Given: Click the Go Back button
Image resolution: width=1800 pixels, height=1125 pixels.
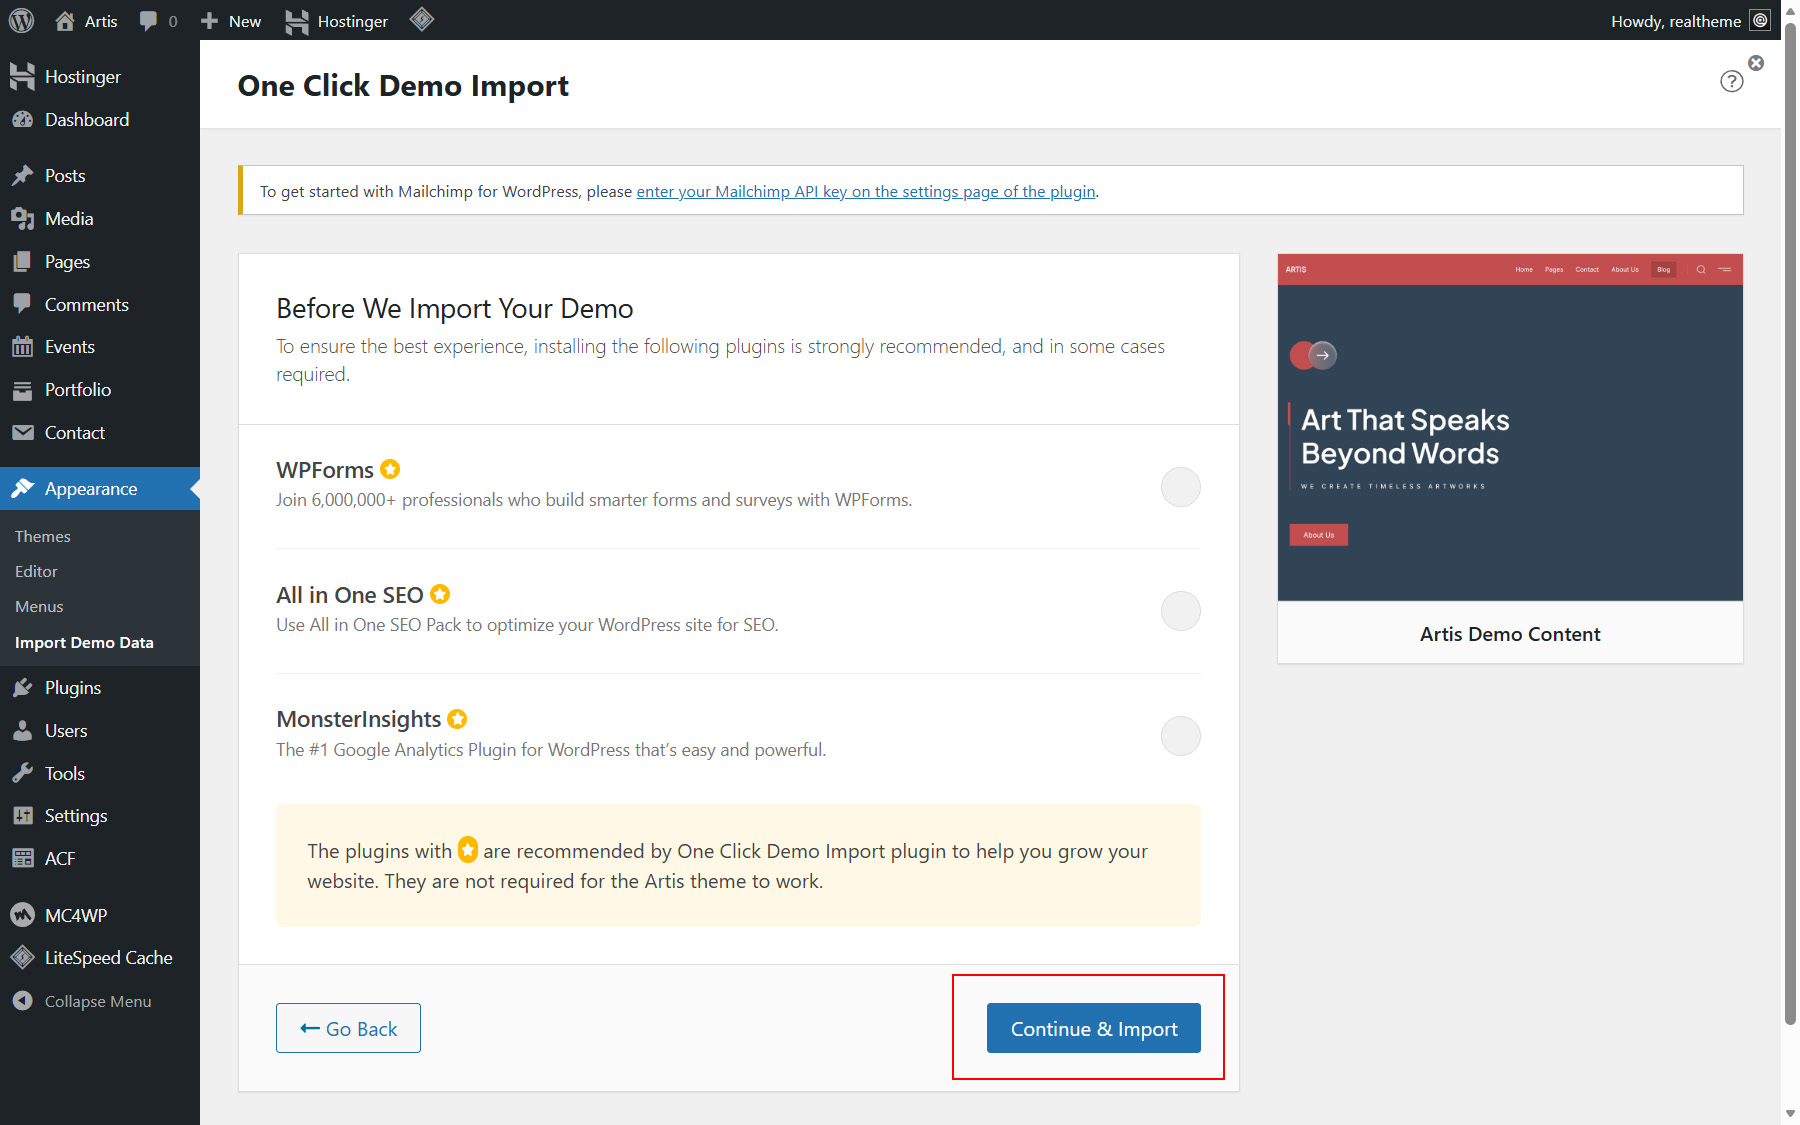Looking at the screenshot, I should coord(348,1028).
